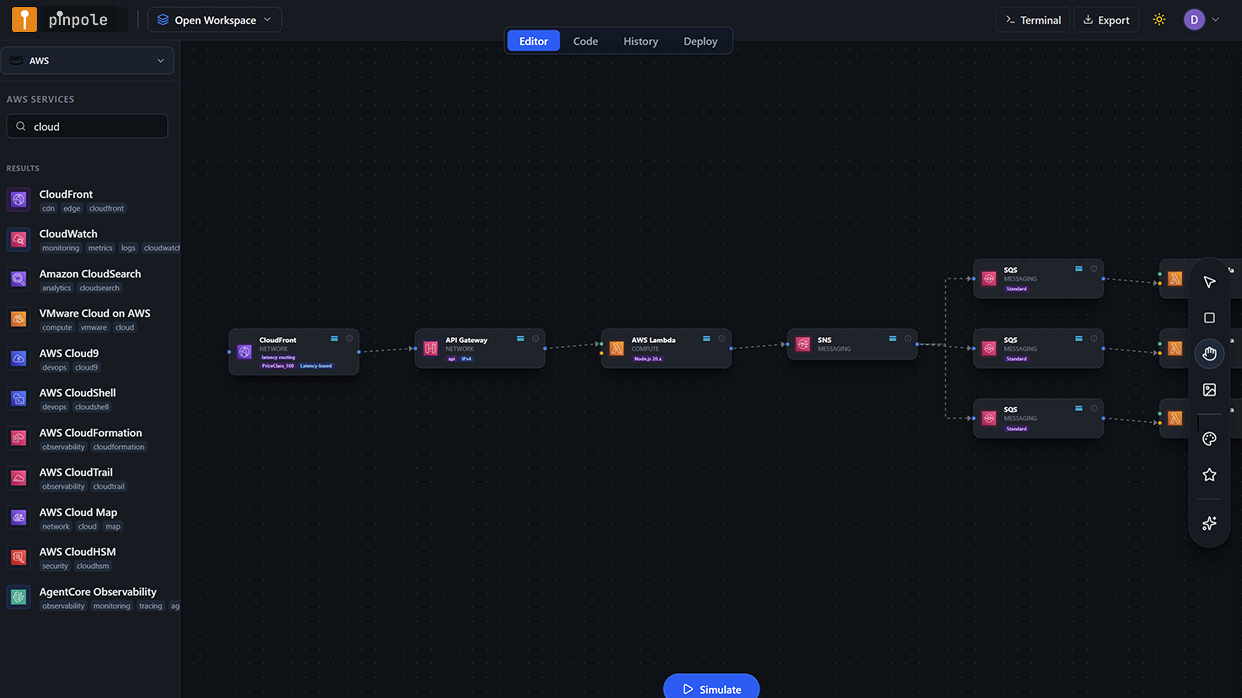1242x698 pixels.
Task: Open the image export tool
Action: (x=1209, y=389)
